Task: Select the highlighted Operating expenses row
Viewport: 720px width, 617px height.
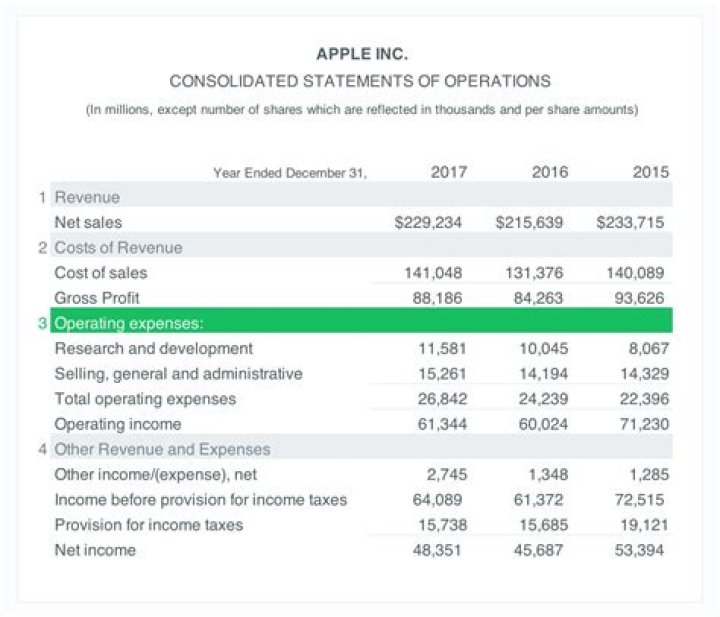Action: click(360, 322)
